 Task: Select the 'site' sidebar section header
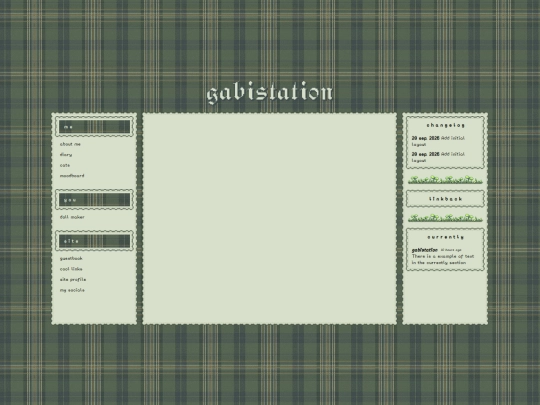(94, 241)
